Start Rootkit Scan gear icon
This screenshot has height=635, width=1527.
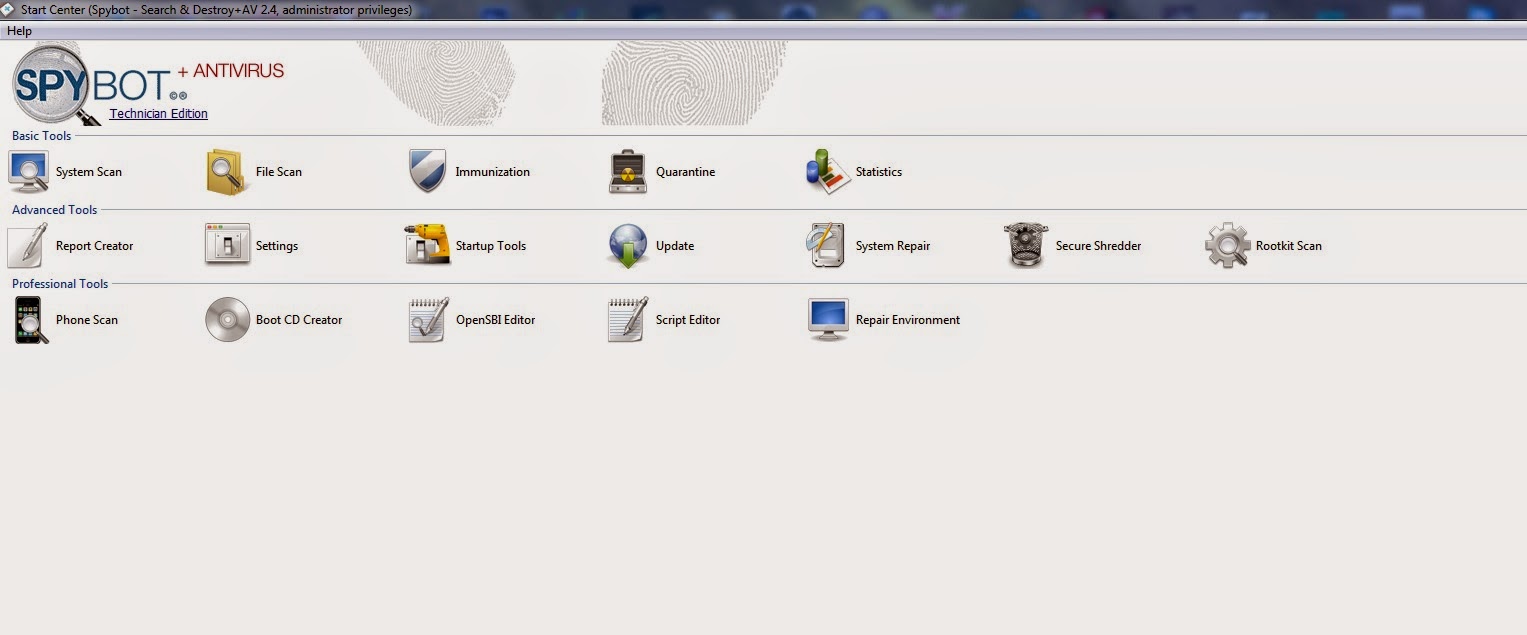1227,245
